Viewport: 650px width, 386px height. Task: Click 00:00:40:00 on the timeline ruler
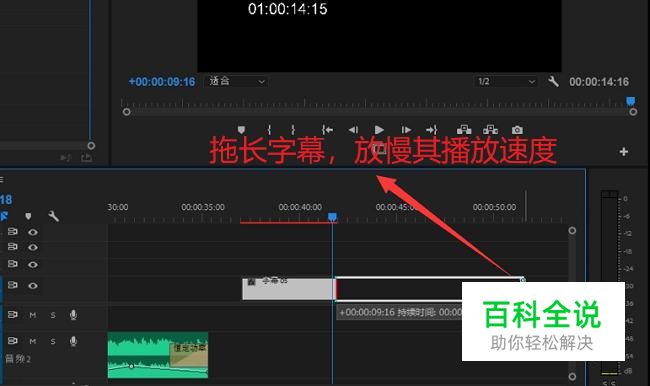click(300, 207)
